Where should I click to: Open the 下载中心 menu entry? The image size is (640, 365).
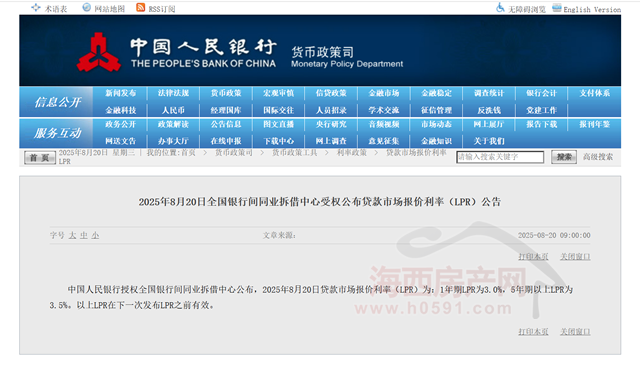pos(279,141)
